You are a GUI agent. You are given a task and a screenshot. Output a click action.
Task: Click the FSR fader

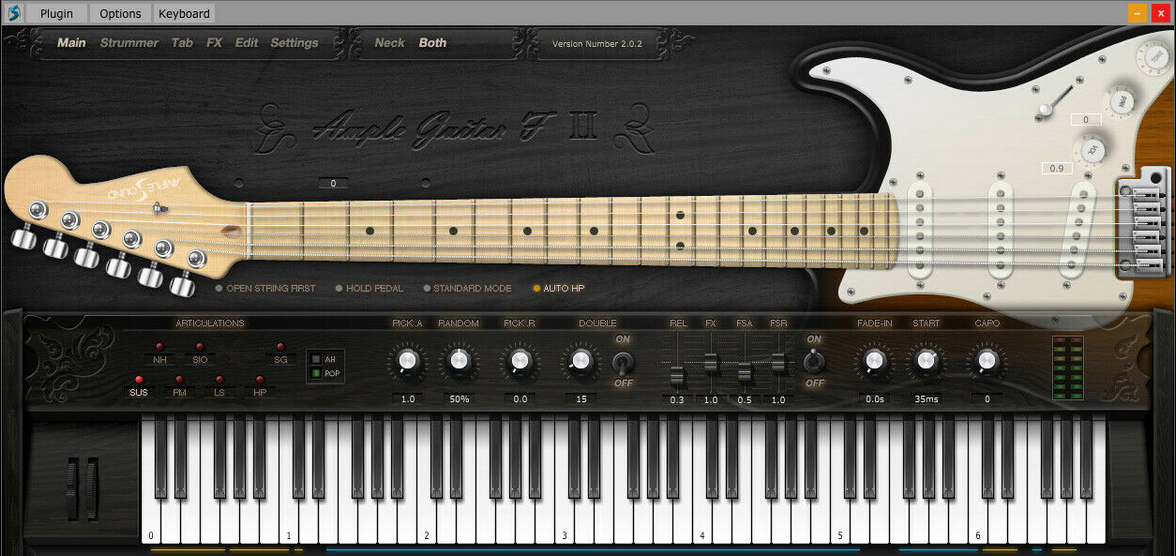coord(778,362)
